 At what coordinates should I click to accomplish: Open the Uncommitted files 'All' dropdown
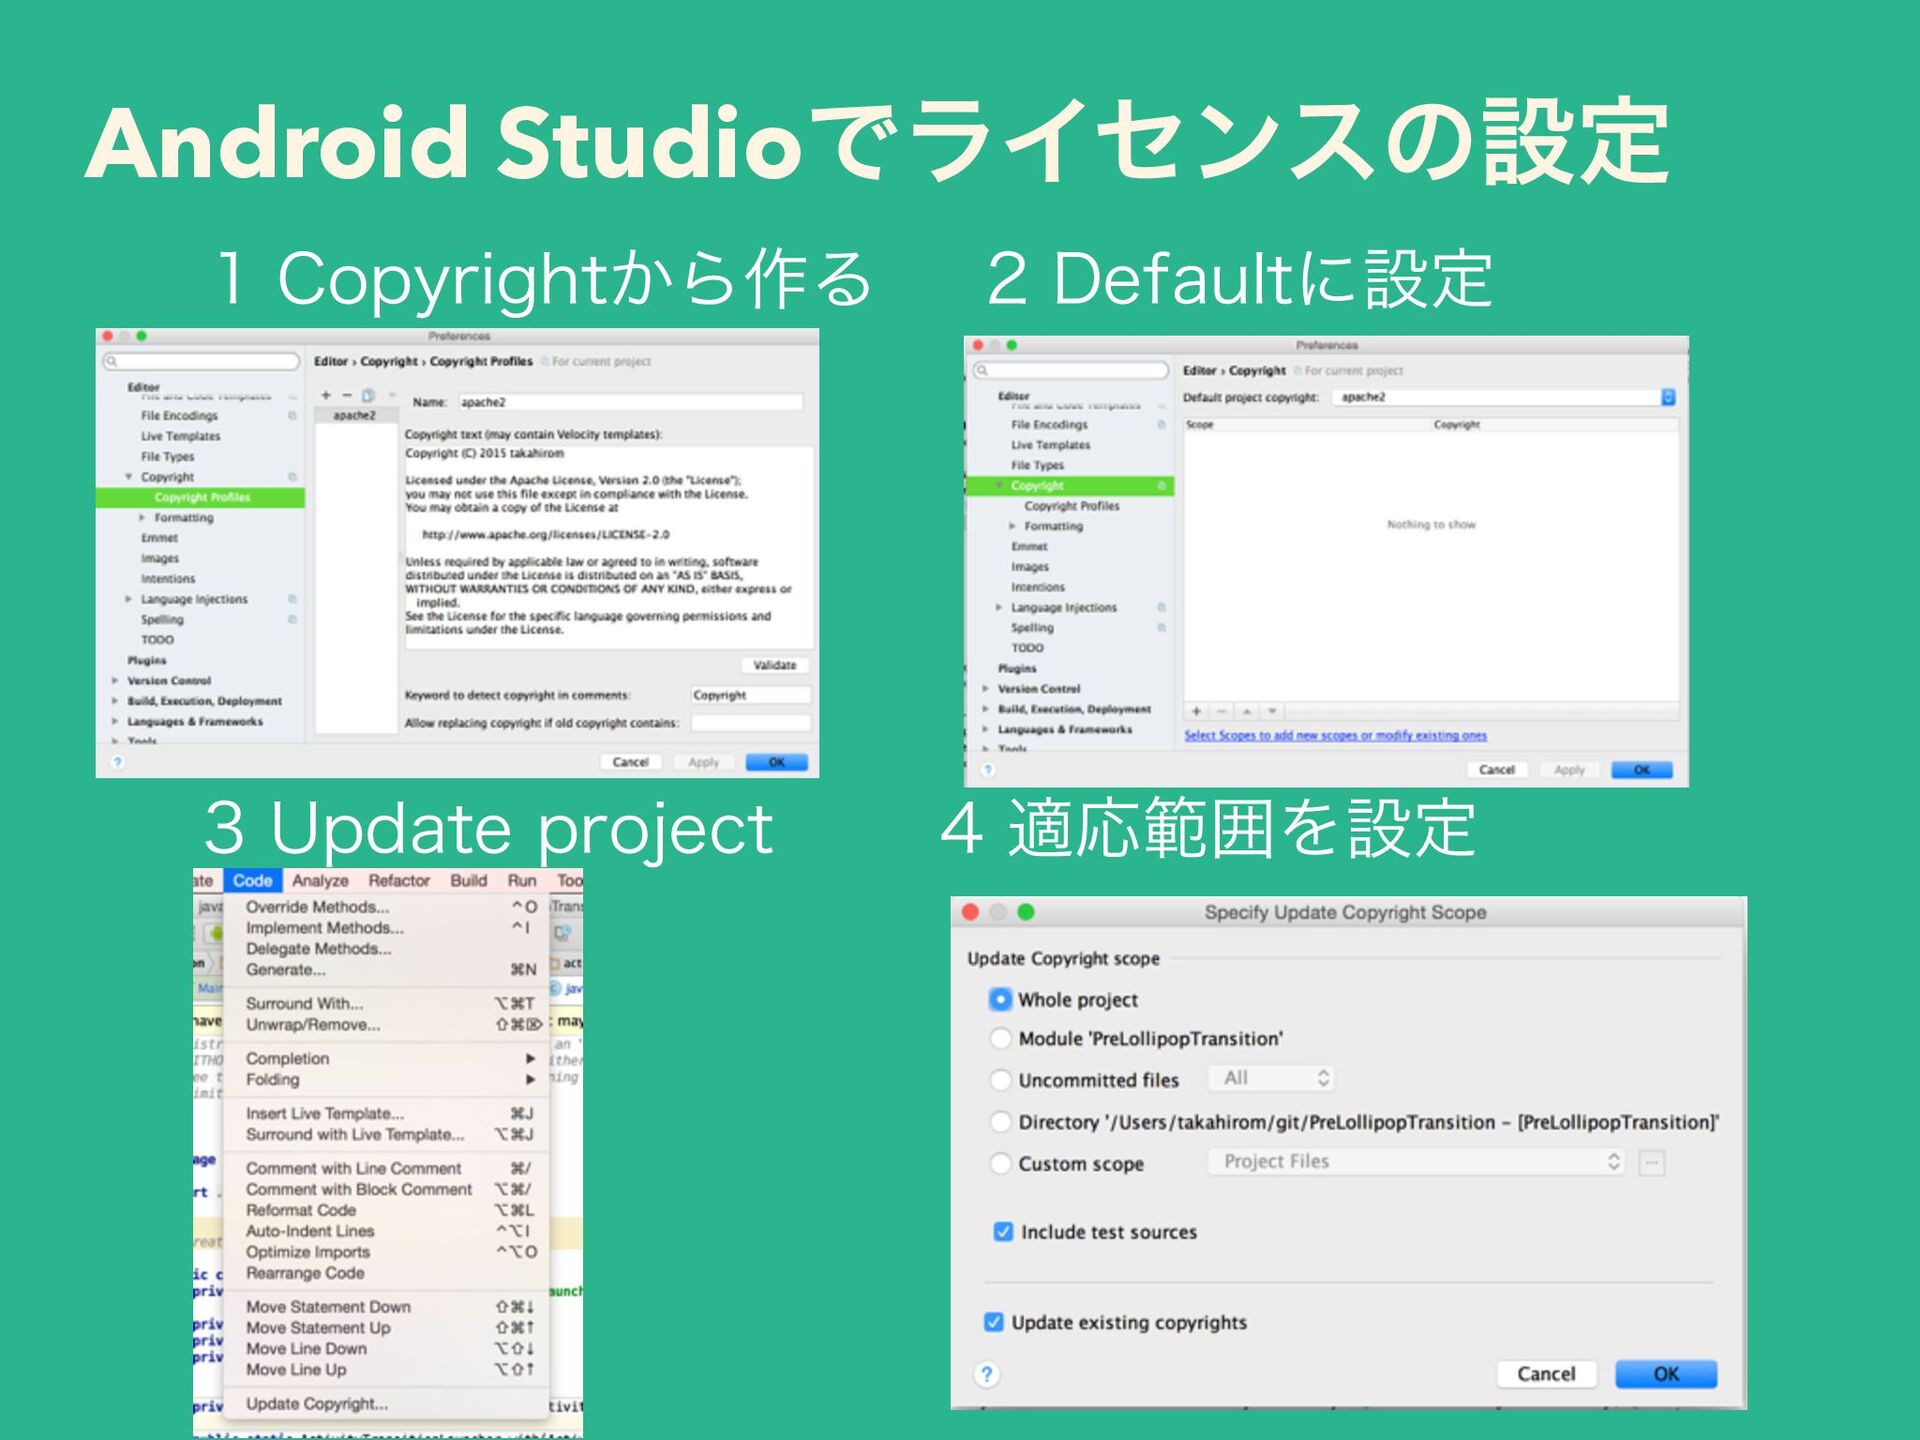click(x=1271, y=1078)
